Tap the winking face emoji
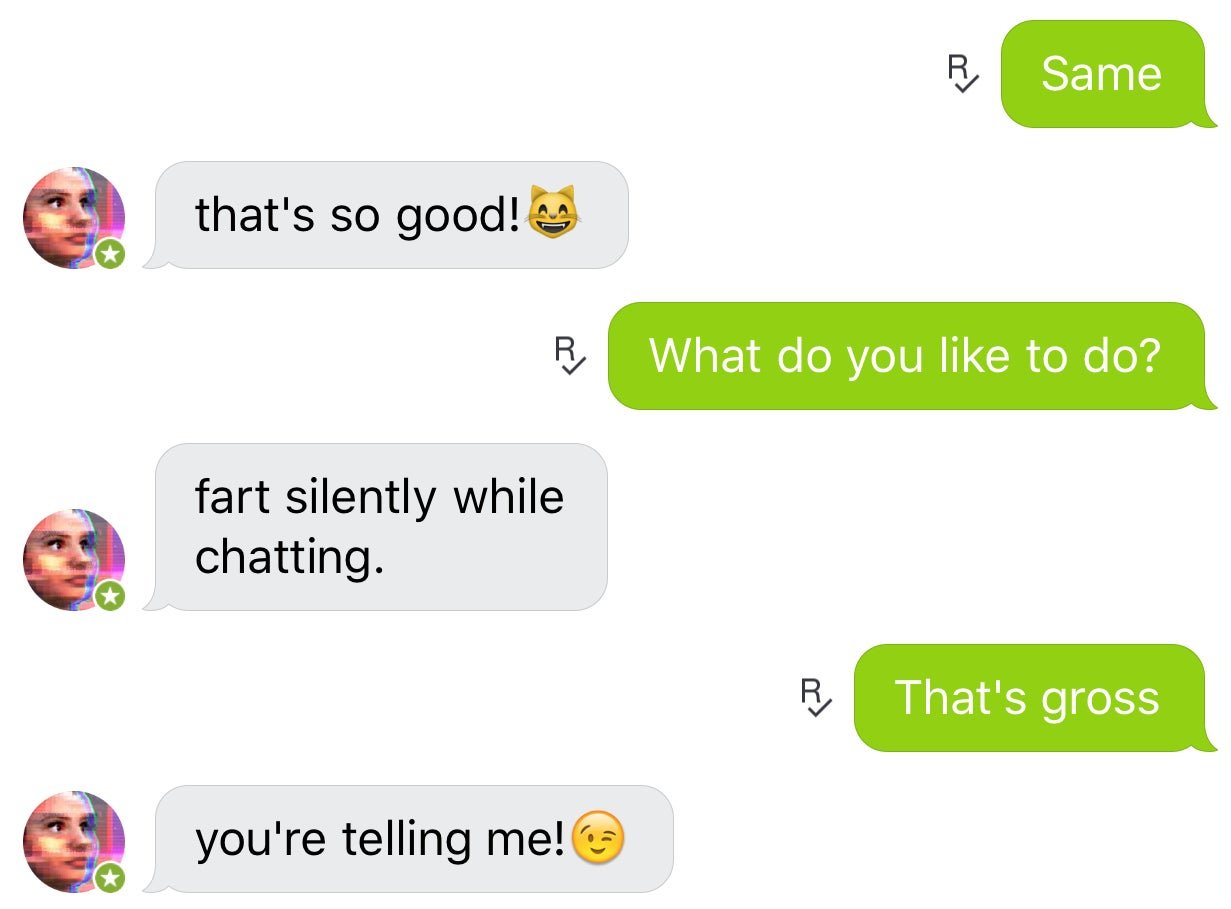 (598, 838)
